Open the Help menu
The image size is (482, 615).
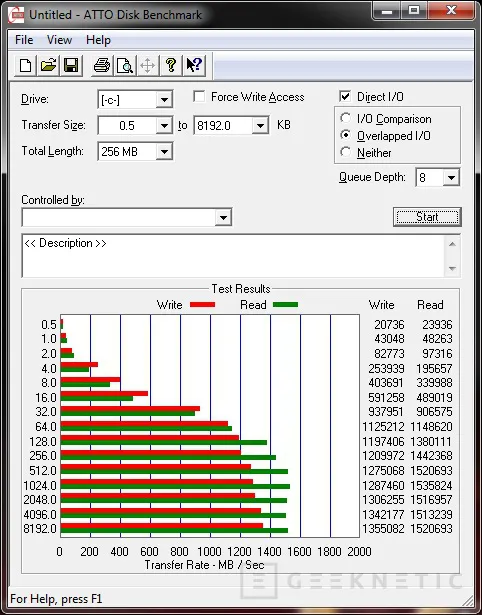98,40
